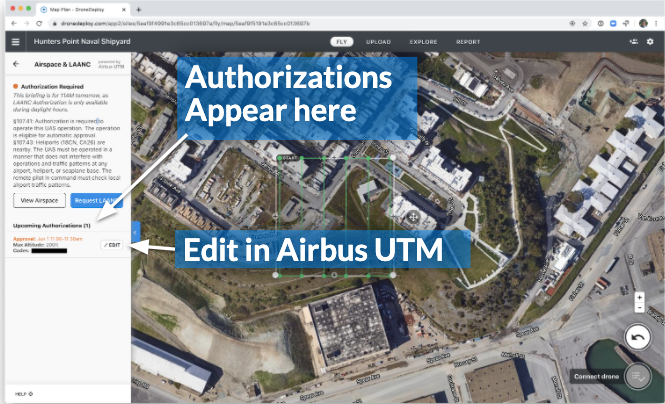Click the browser back arrow
The height and width of the screenshot is (404, 665).
(x=14, y=23)
